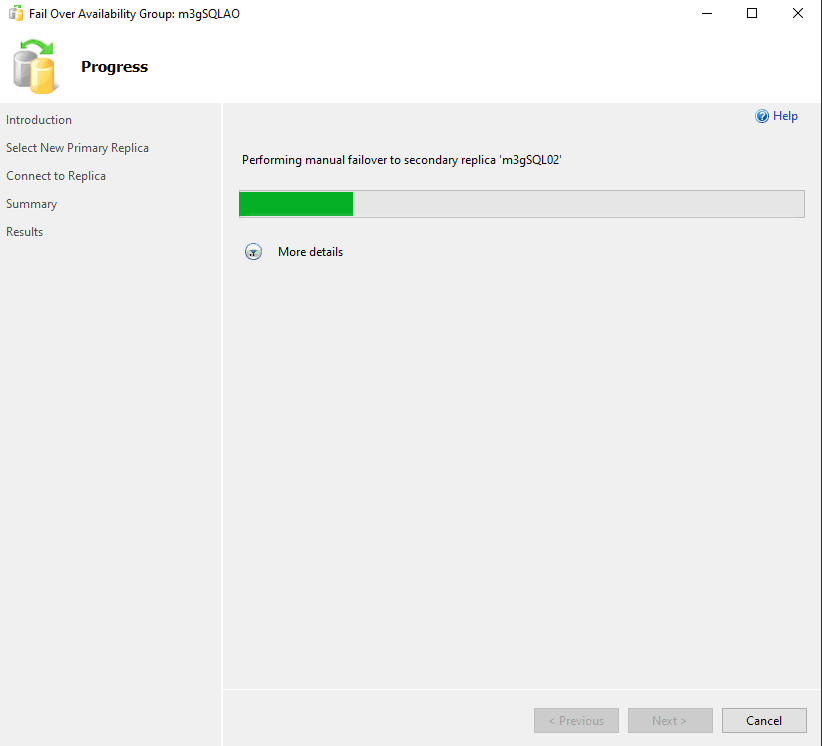
Task: Click the Previous button
Action: pyautogui.click(x=576, y=720)
